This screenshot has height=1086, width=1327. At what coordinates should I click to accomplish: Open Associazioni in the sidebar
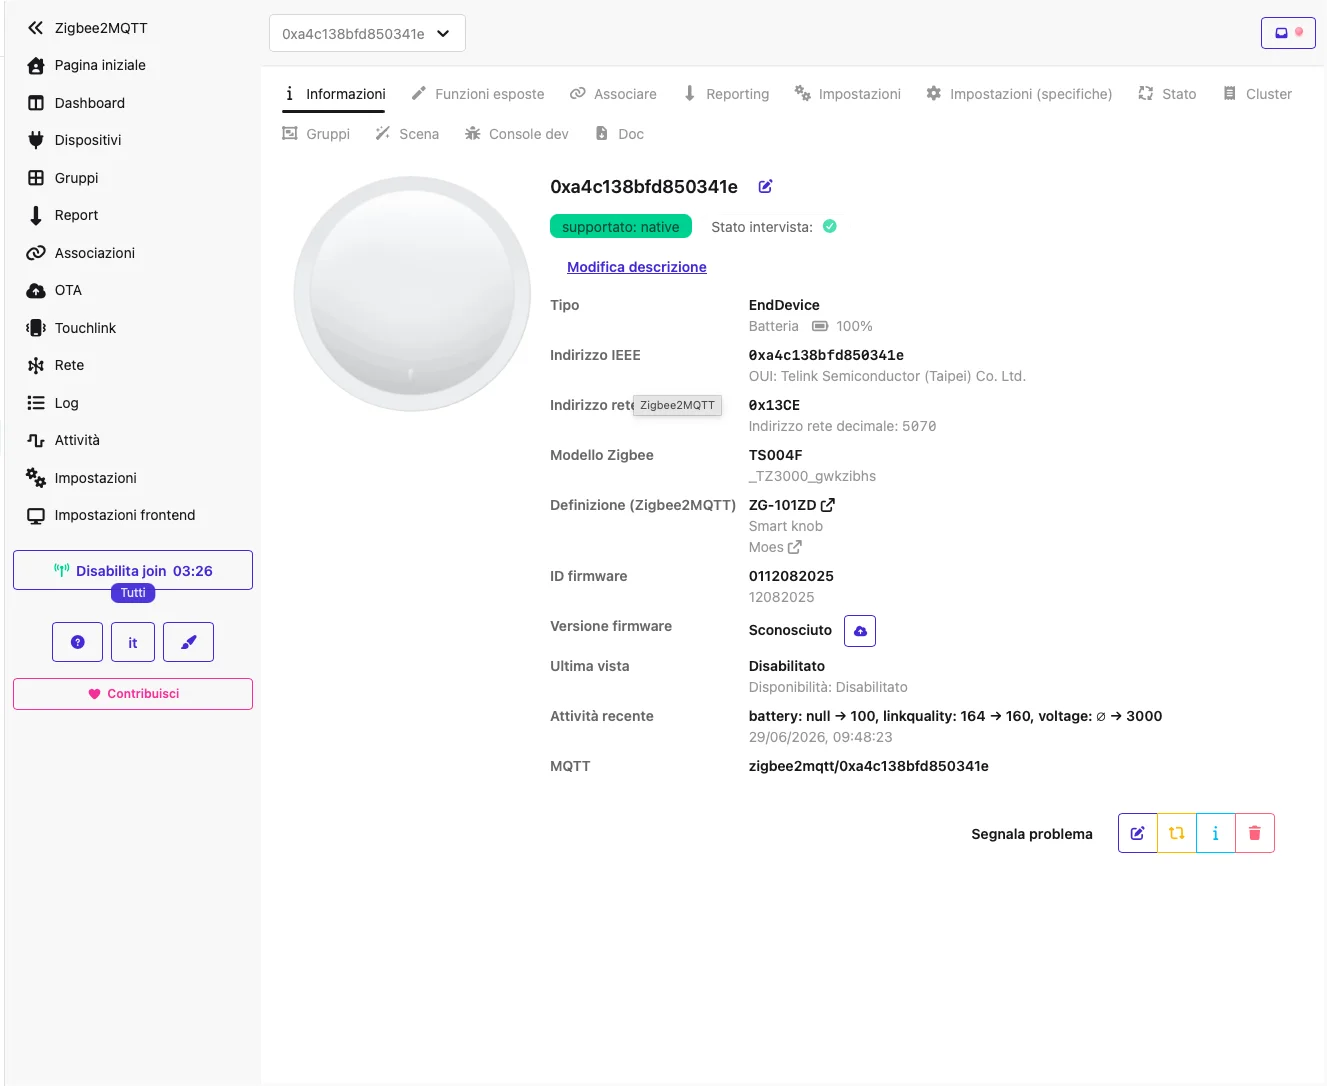(x=81, y=253)
